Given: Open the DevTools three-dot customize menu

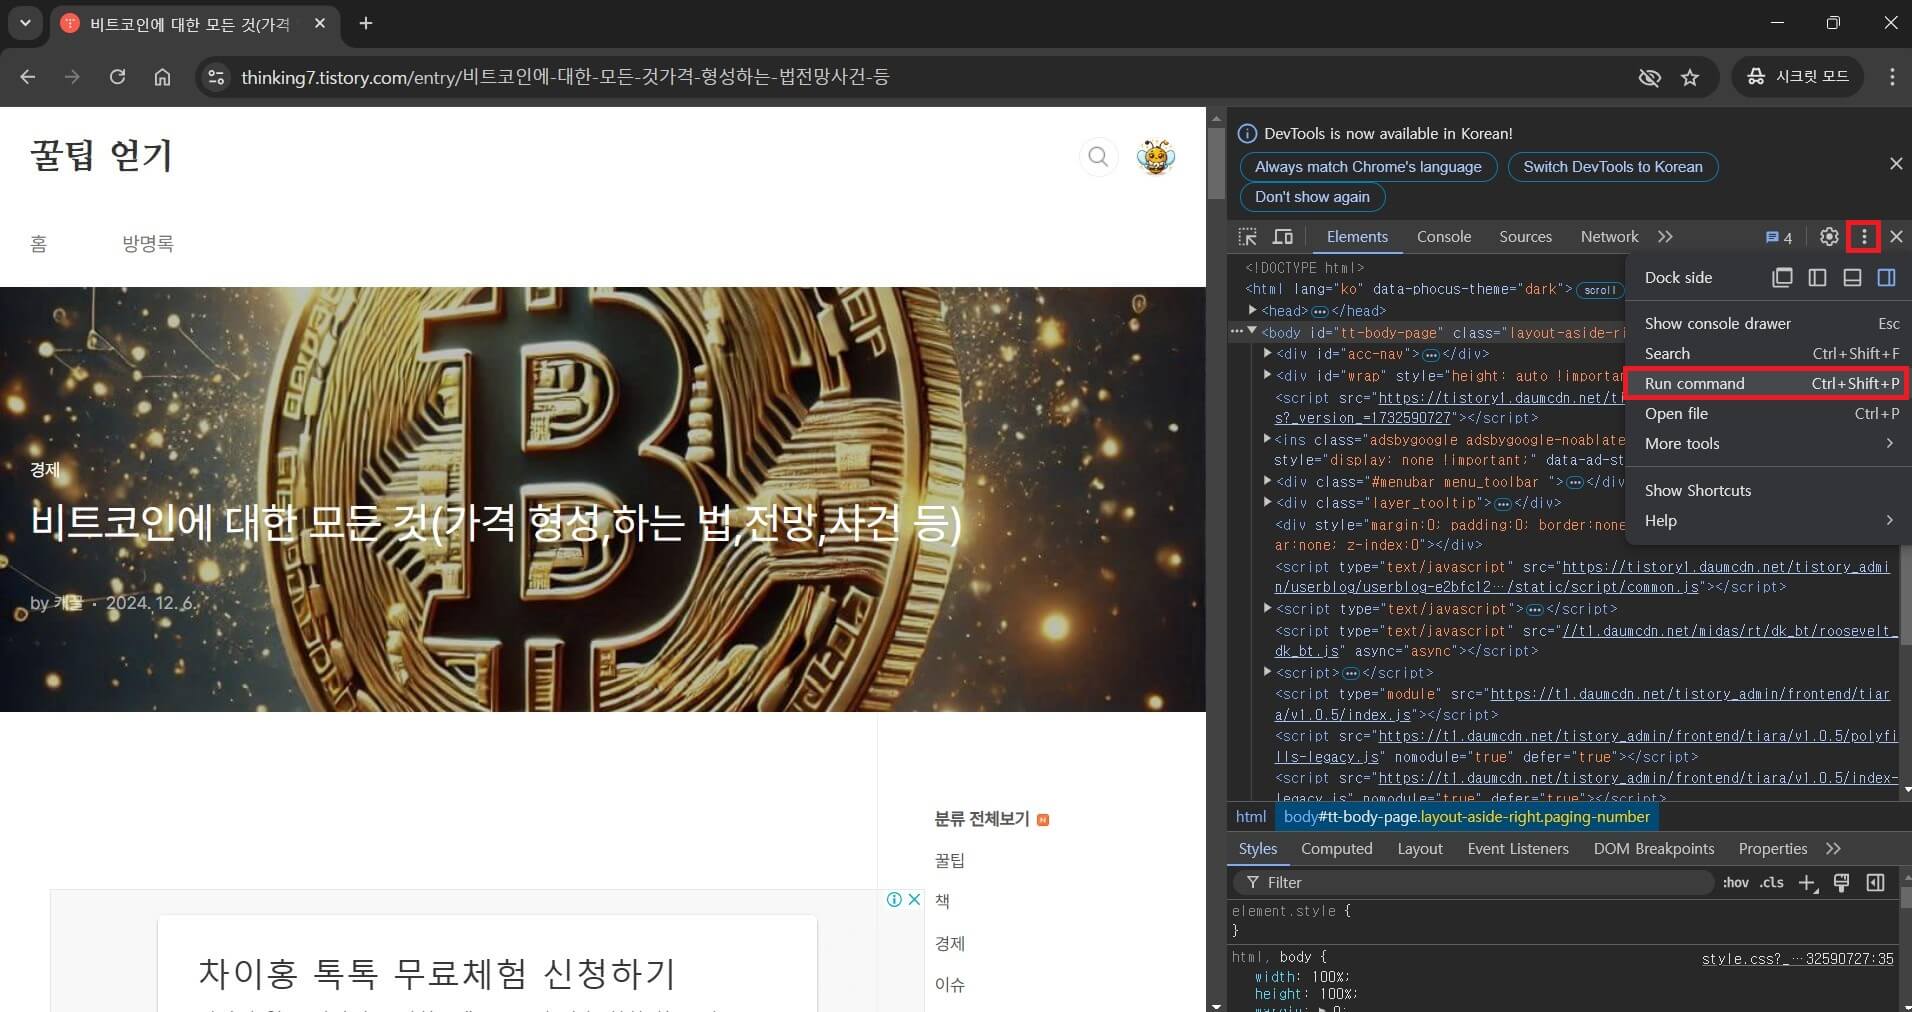Looking at the screenshot, I should pos(1863,237).
